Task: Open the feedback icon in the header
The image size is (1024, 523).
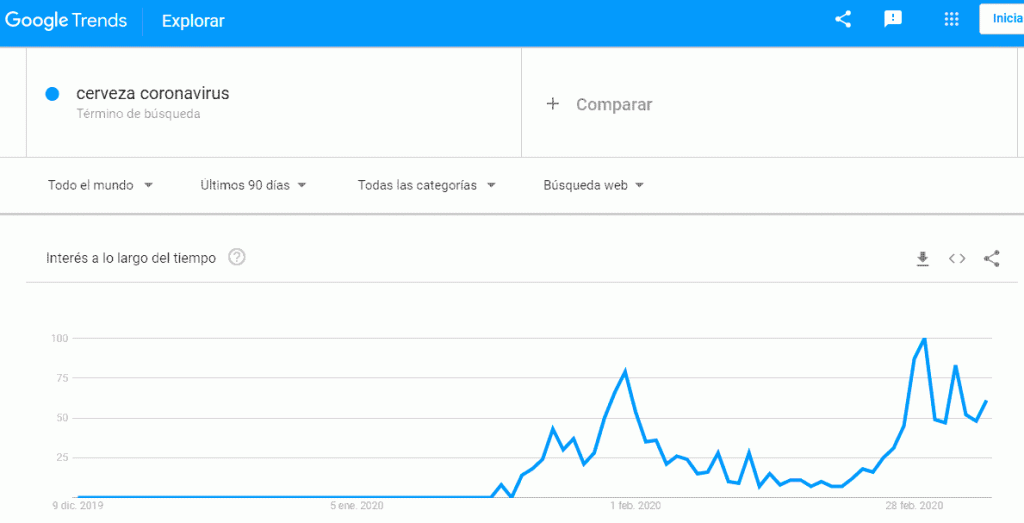Action: coord(893,19)
